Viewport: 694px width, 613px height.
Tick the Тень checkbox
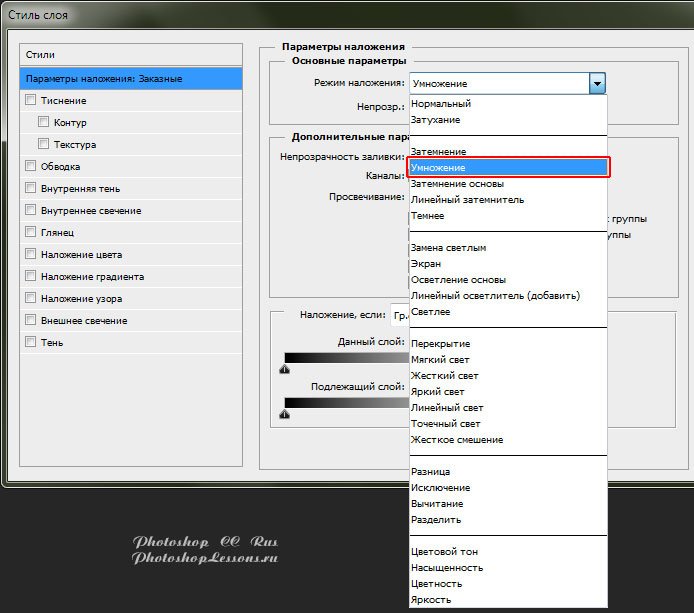coord(31,342)
